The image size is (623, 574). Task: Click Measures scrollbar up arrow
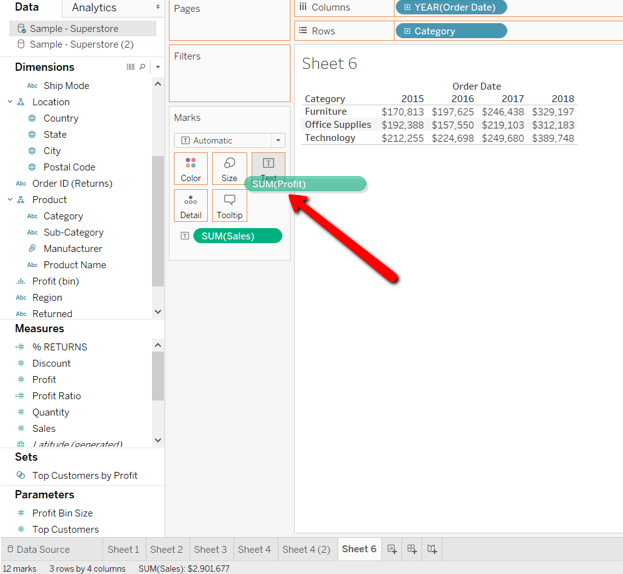(158, 345)
